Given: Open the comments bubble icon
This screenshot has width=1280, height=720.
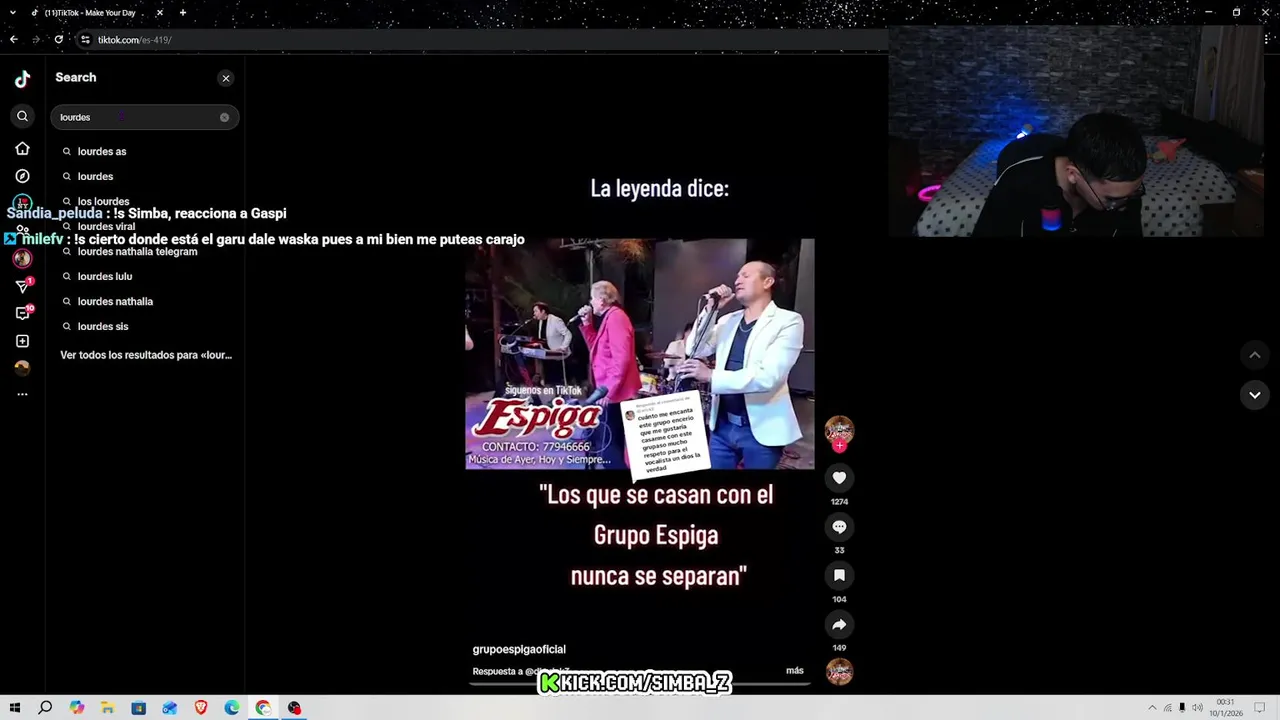Looking at the screenshot, I should coord(839,527).
